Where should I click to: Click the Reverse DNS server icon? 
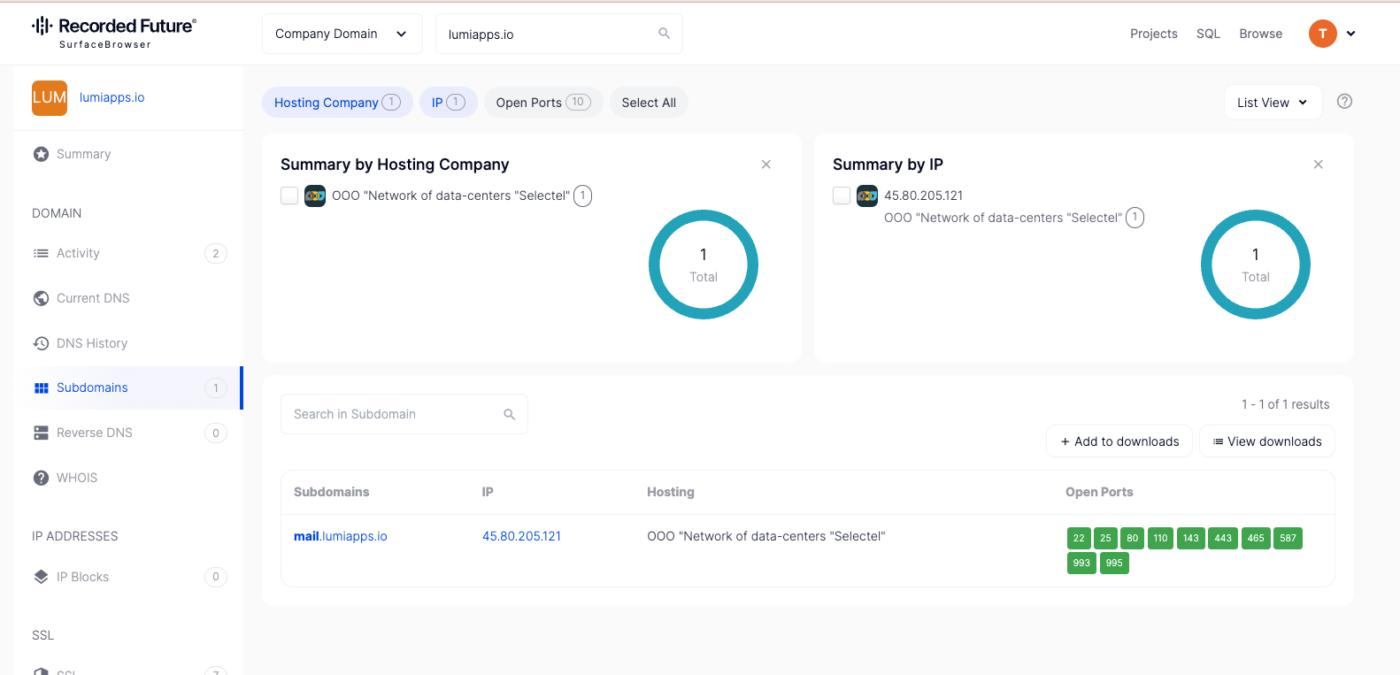point(41,433)
